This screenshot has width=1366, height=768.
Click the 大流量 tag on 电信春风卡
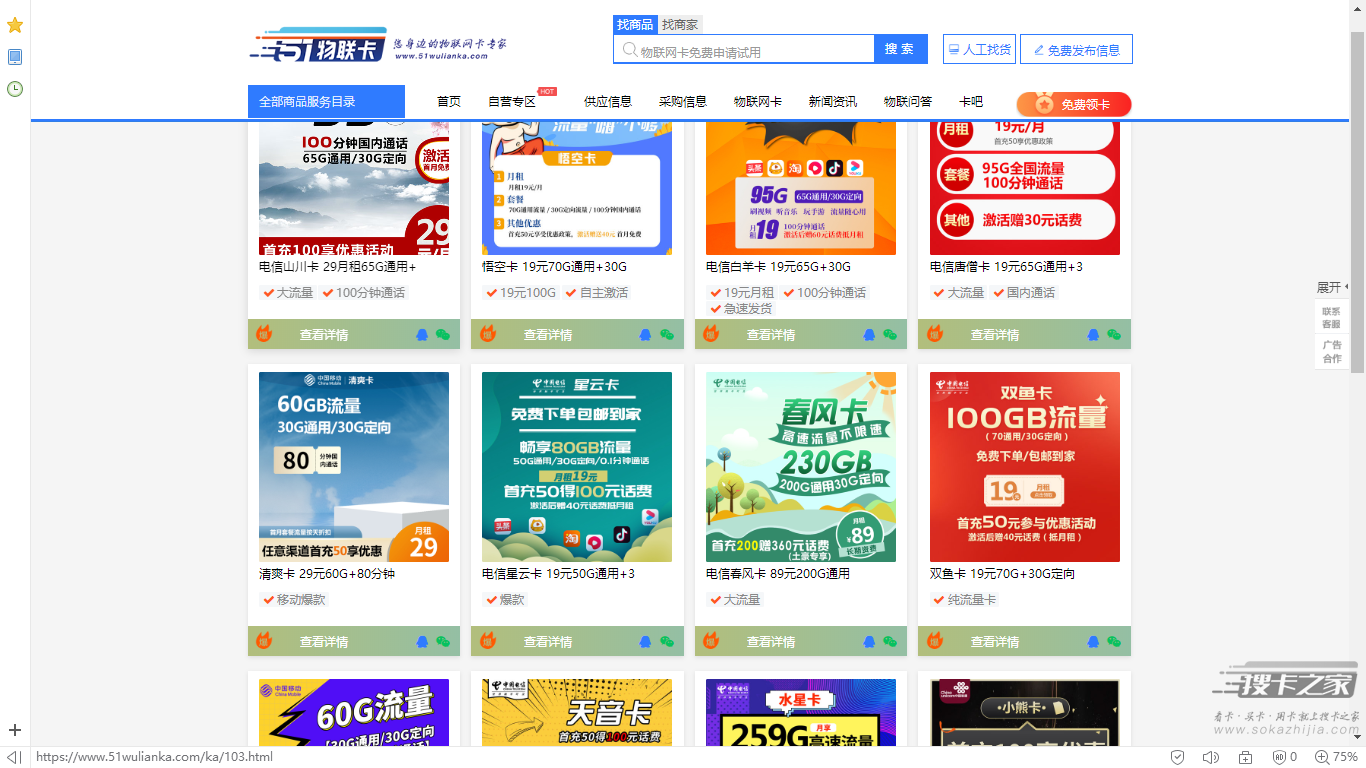(735, 600)
